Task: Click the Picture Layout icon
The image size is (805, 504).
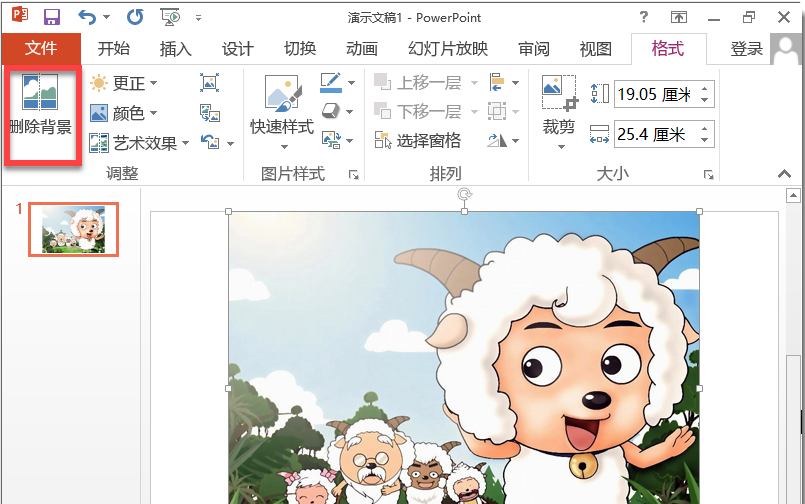Action: (x=331, y=140)
